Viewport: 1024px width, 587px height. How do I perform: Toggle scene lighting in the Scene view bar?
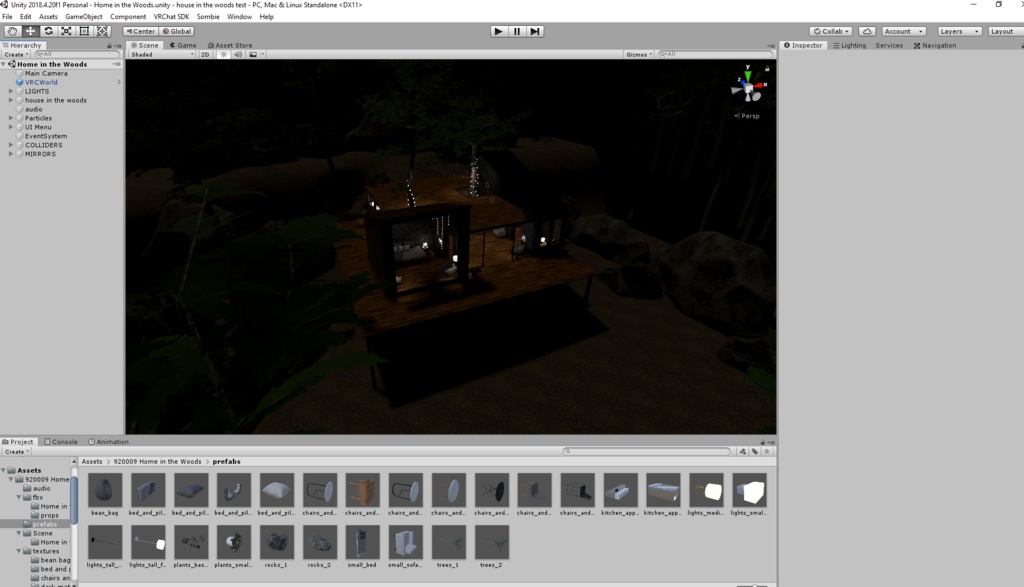click(x=221, y=54)
